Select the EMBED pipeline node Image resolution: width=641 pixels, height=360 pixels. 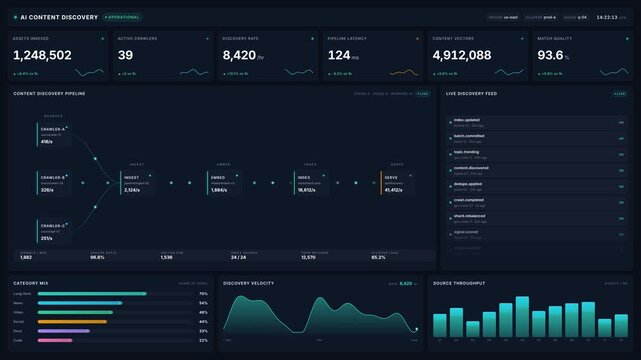pyautogui.click(x=224, y=183)
